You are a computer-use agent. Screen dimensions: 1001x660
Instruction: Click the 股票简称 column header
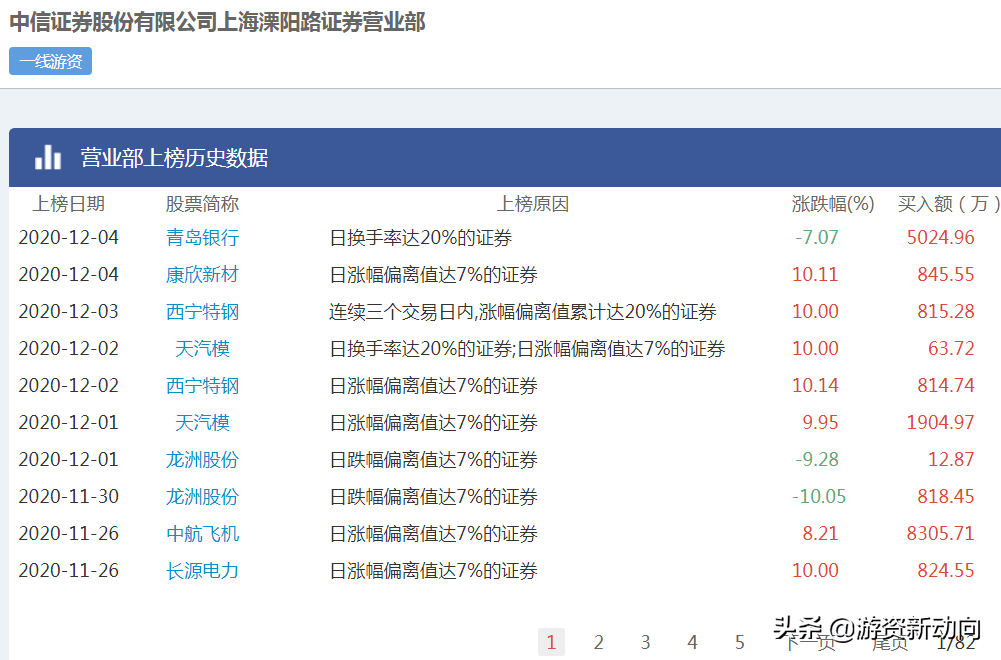point(202,204)
